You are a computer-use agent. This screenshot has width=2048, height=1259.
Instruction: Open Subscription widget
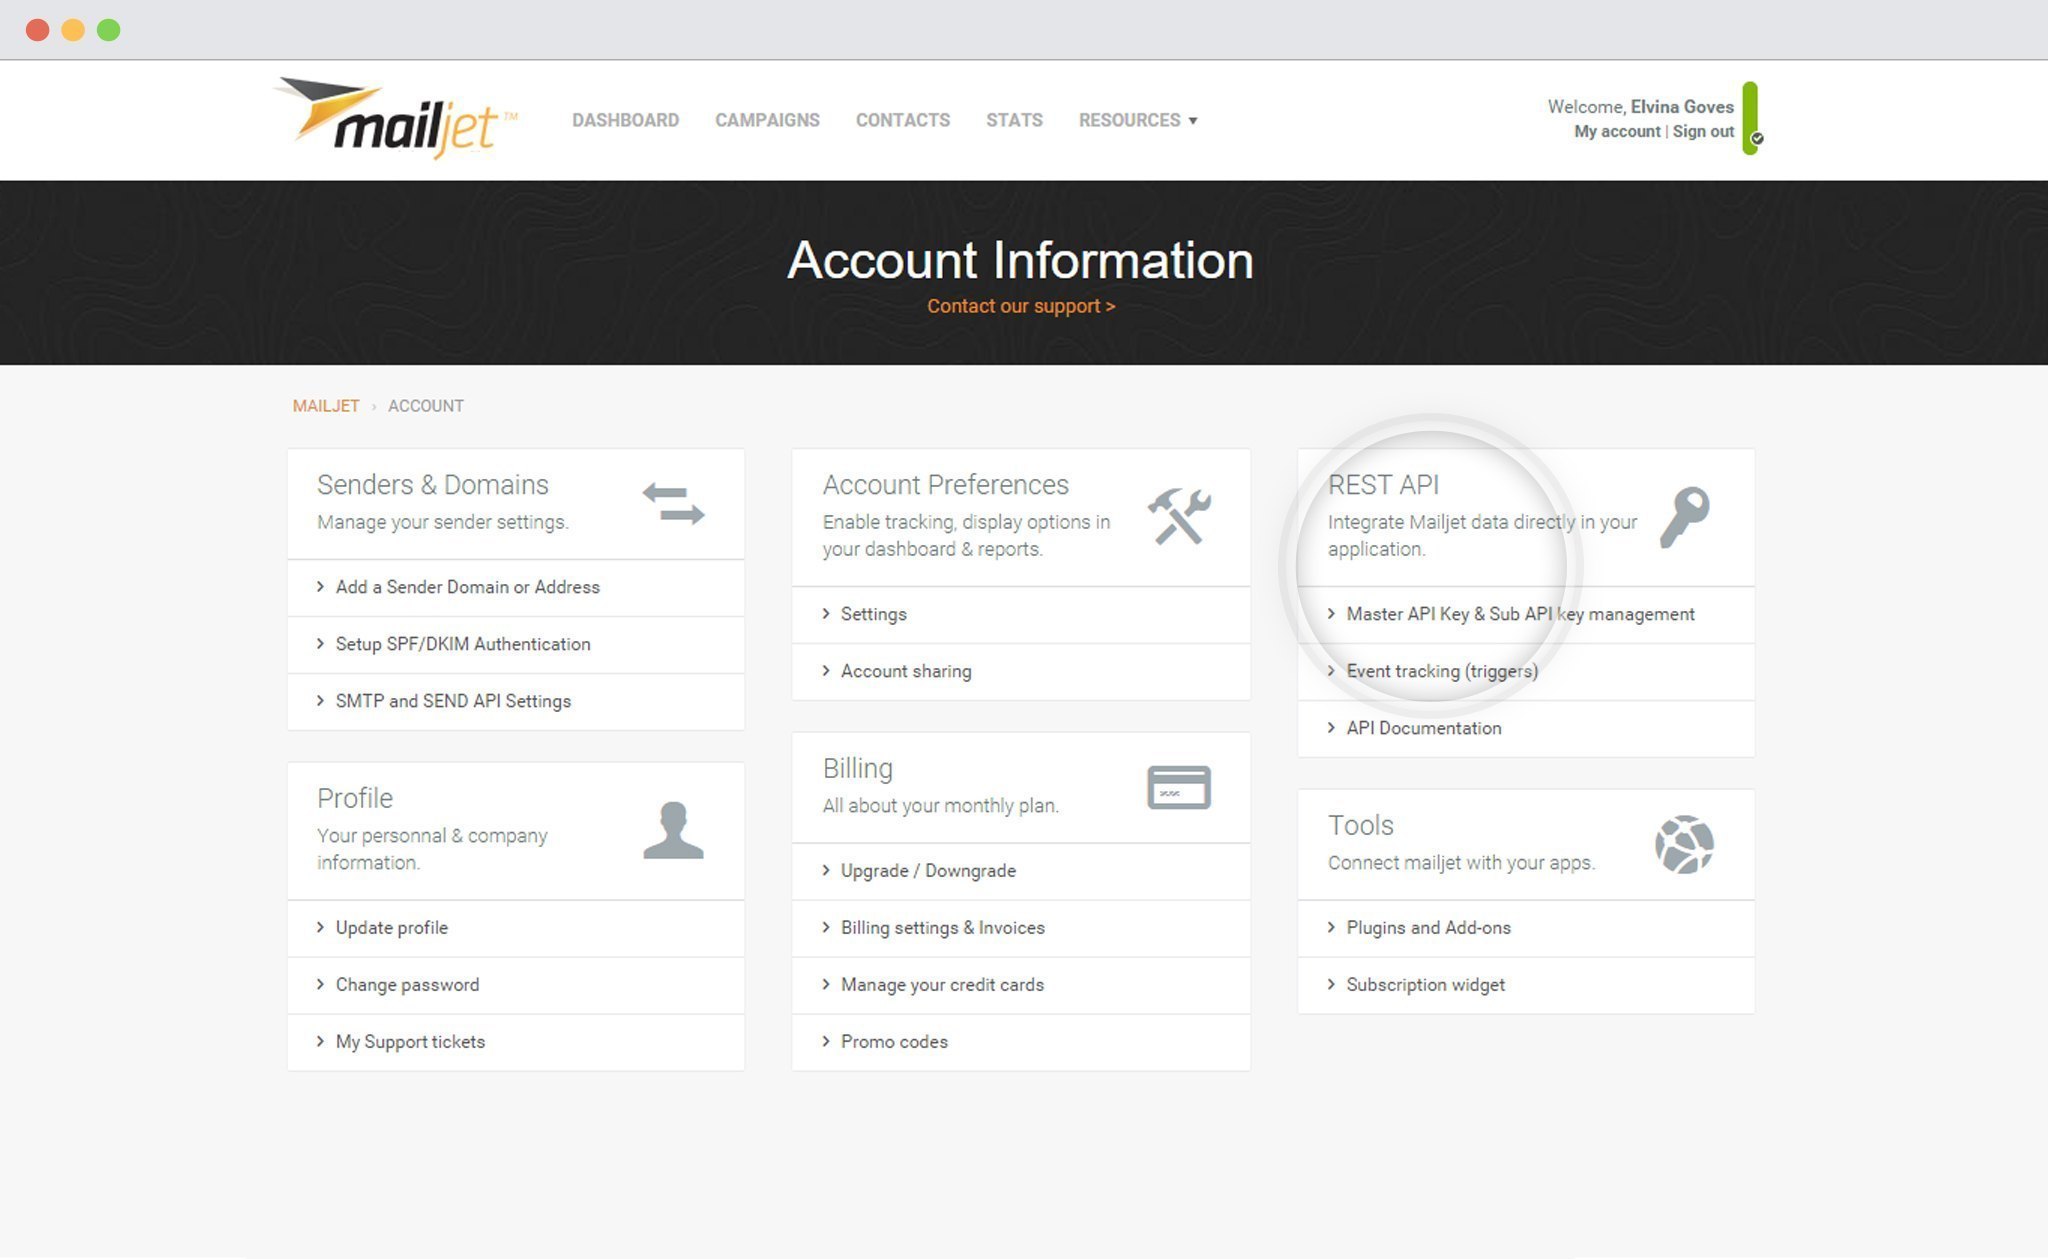[1526, 985]
